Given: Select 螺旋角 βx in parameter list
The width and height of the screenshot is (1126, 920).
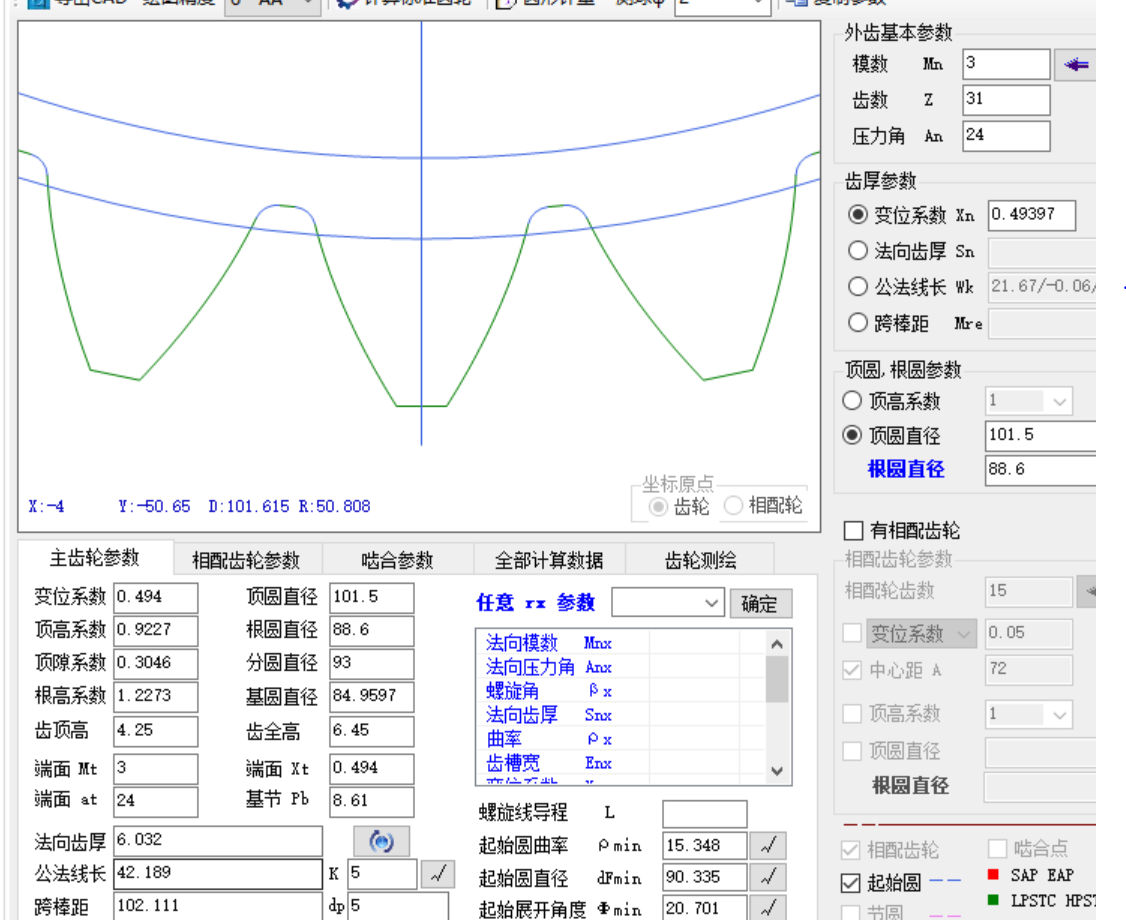Looking at the screenshot, I should tap(549, 691).
